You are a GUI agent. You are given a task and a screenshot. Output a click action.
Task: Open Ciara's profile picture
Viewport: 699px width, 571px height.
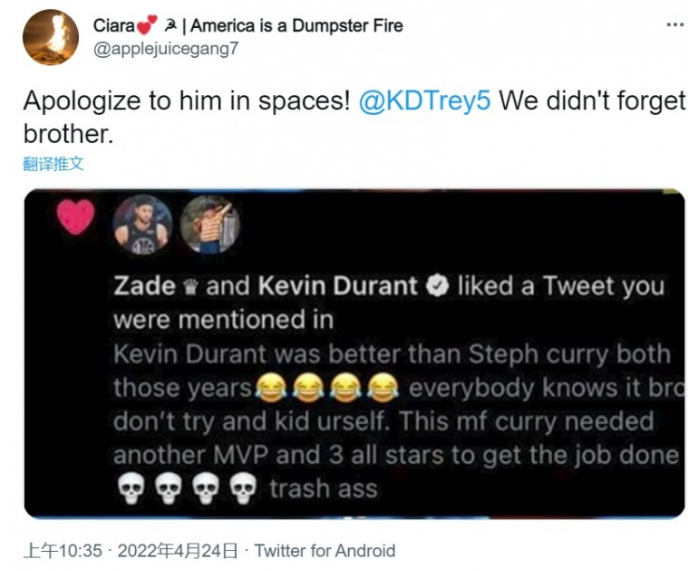click(51, 37)
